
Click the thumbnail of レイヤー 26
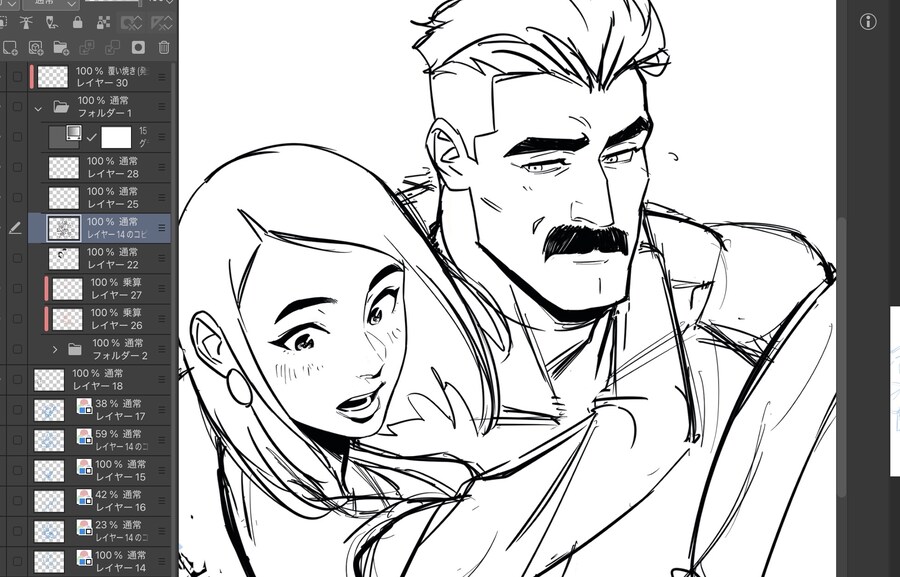click(x=66, y=319)
